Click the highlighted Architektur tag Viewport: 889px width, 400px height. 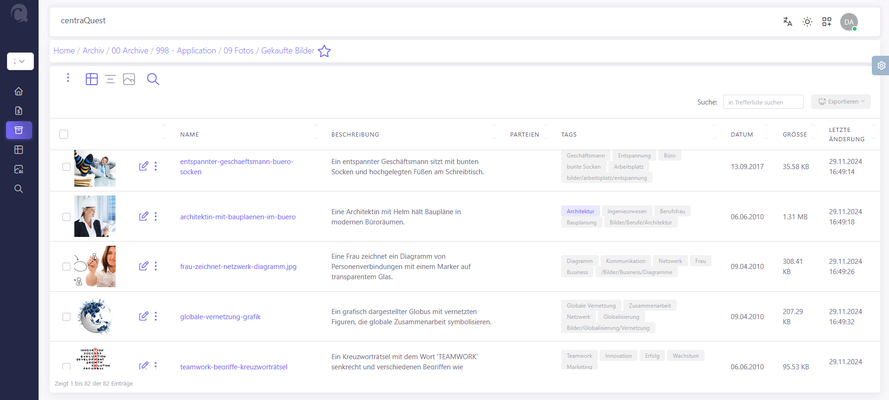coord(580,211)
